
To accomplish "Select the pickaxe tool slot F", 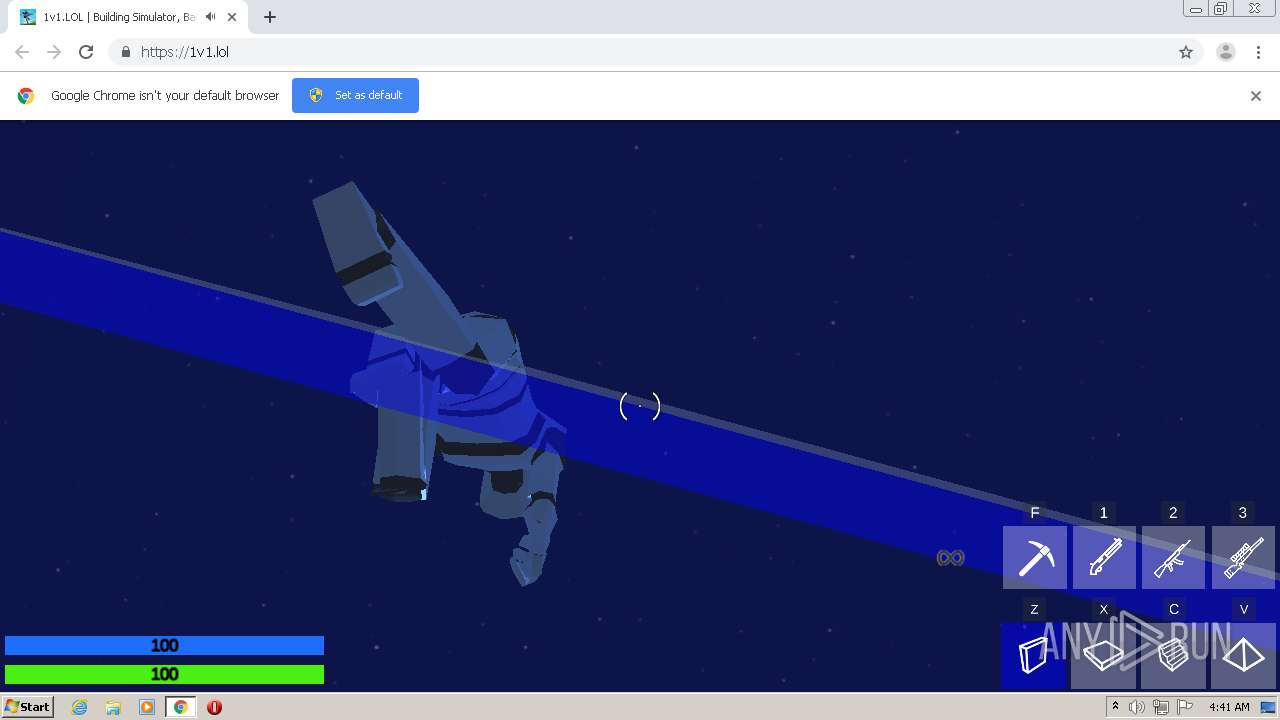I will pos(1035,557).
